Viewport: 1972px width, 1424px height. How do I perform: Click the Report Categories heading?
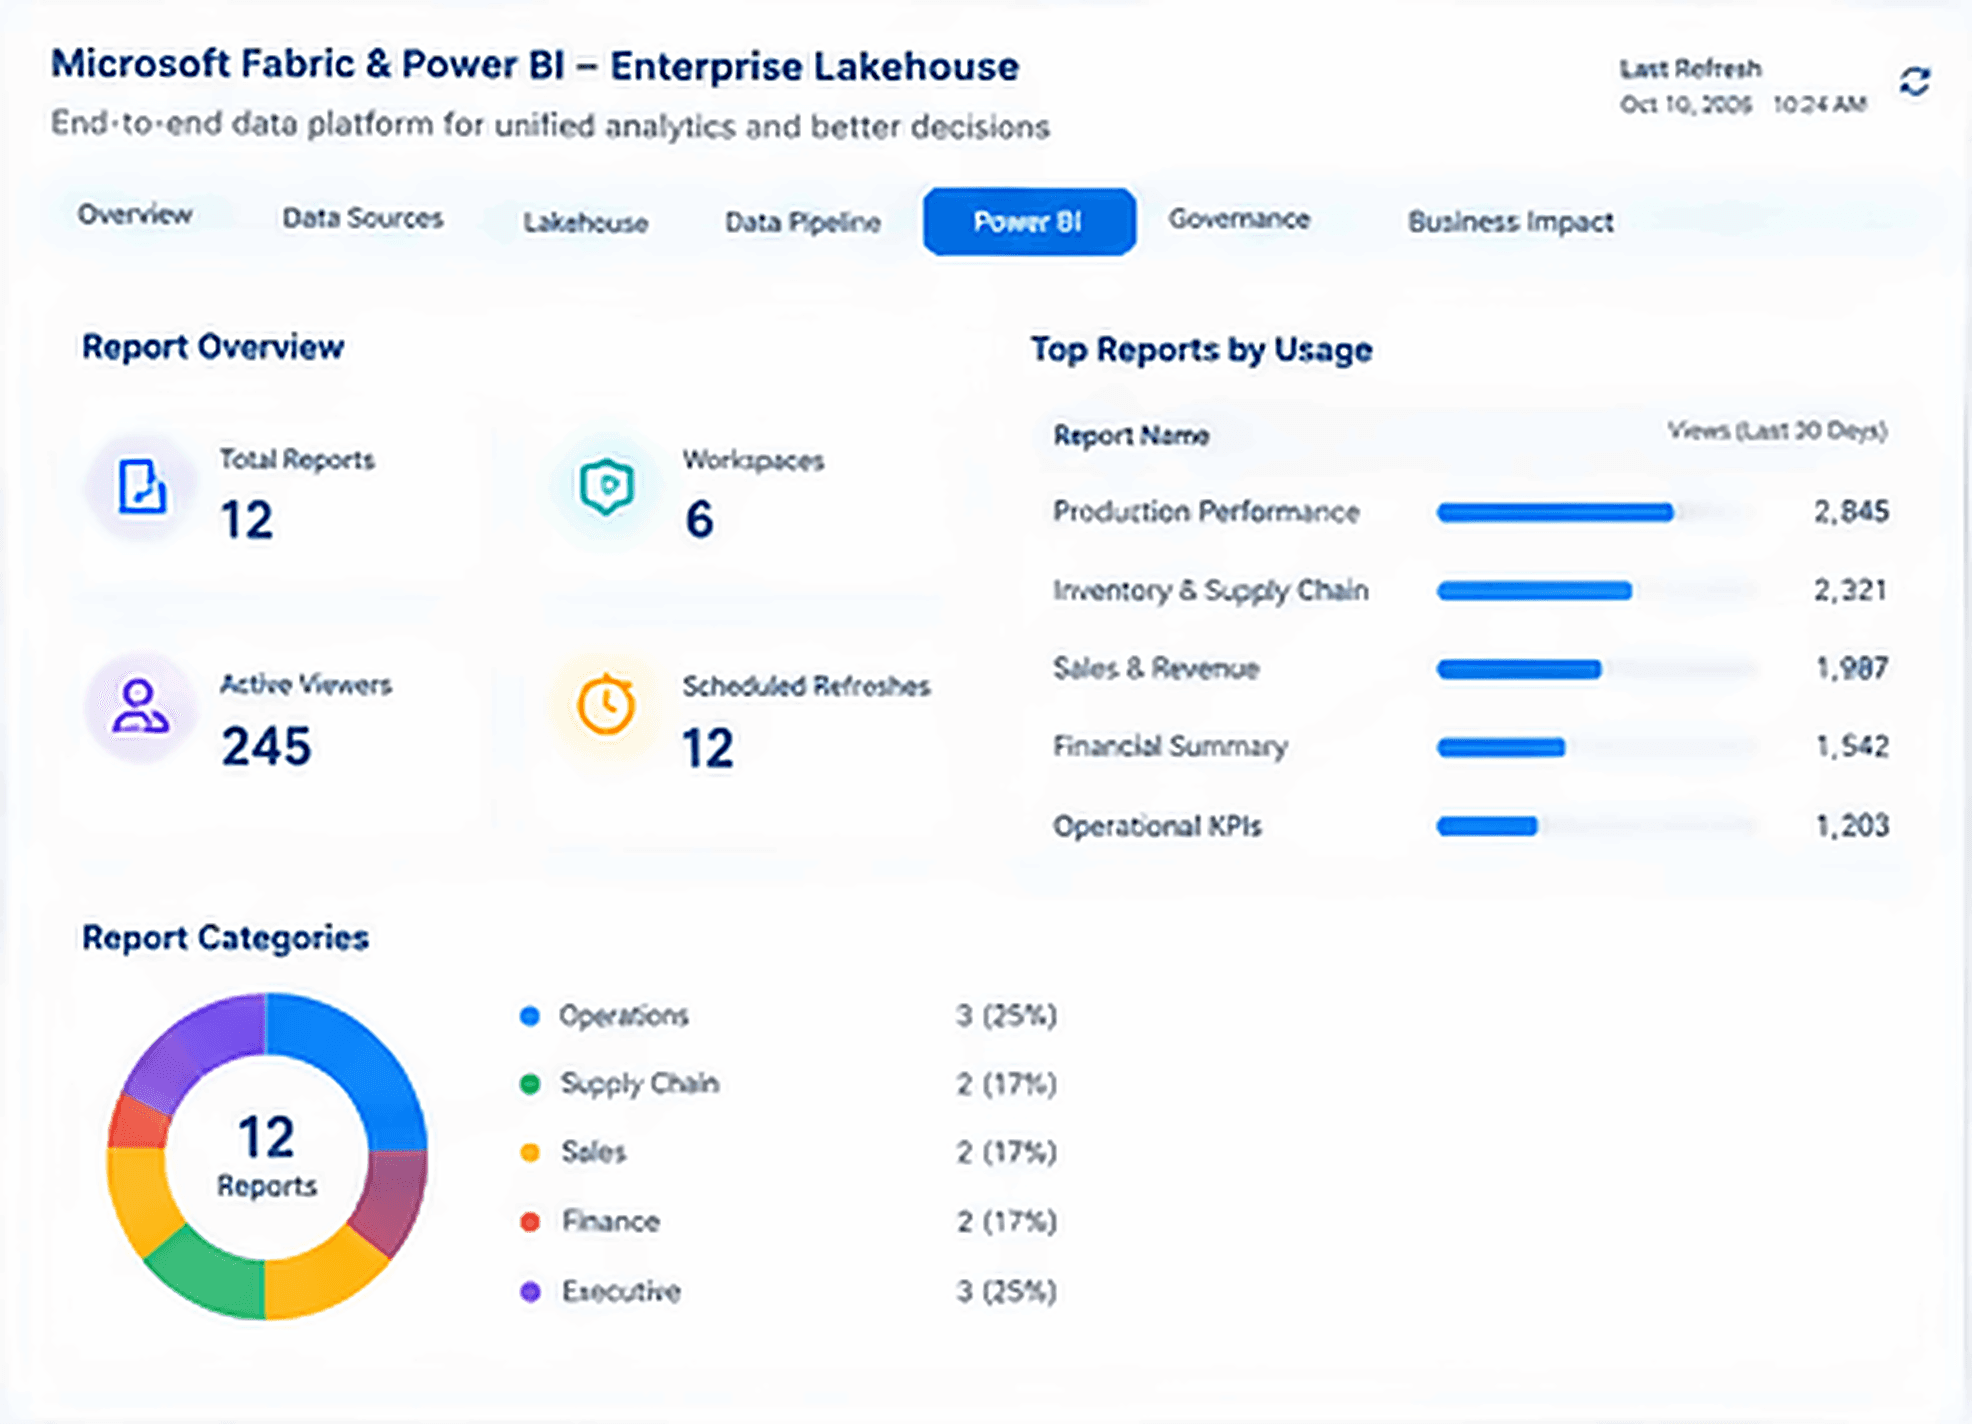point(225,938)
